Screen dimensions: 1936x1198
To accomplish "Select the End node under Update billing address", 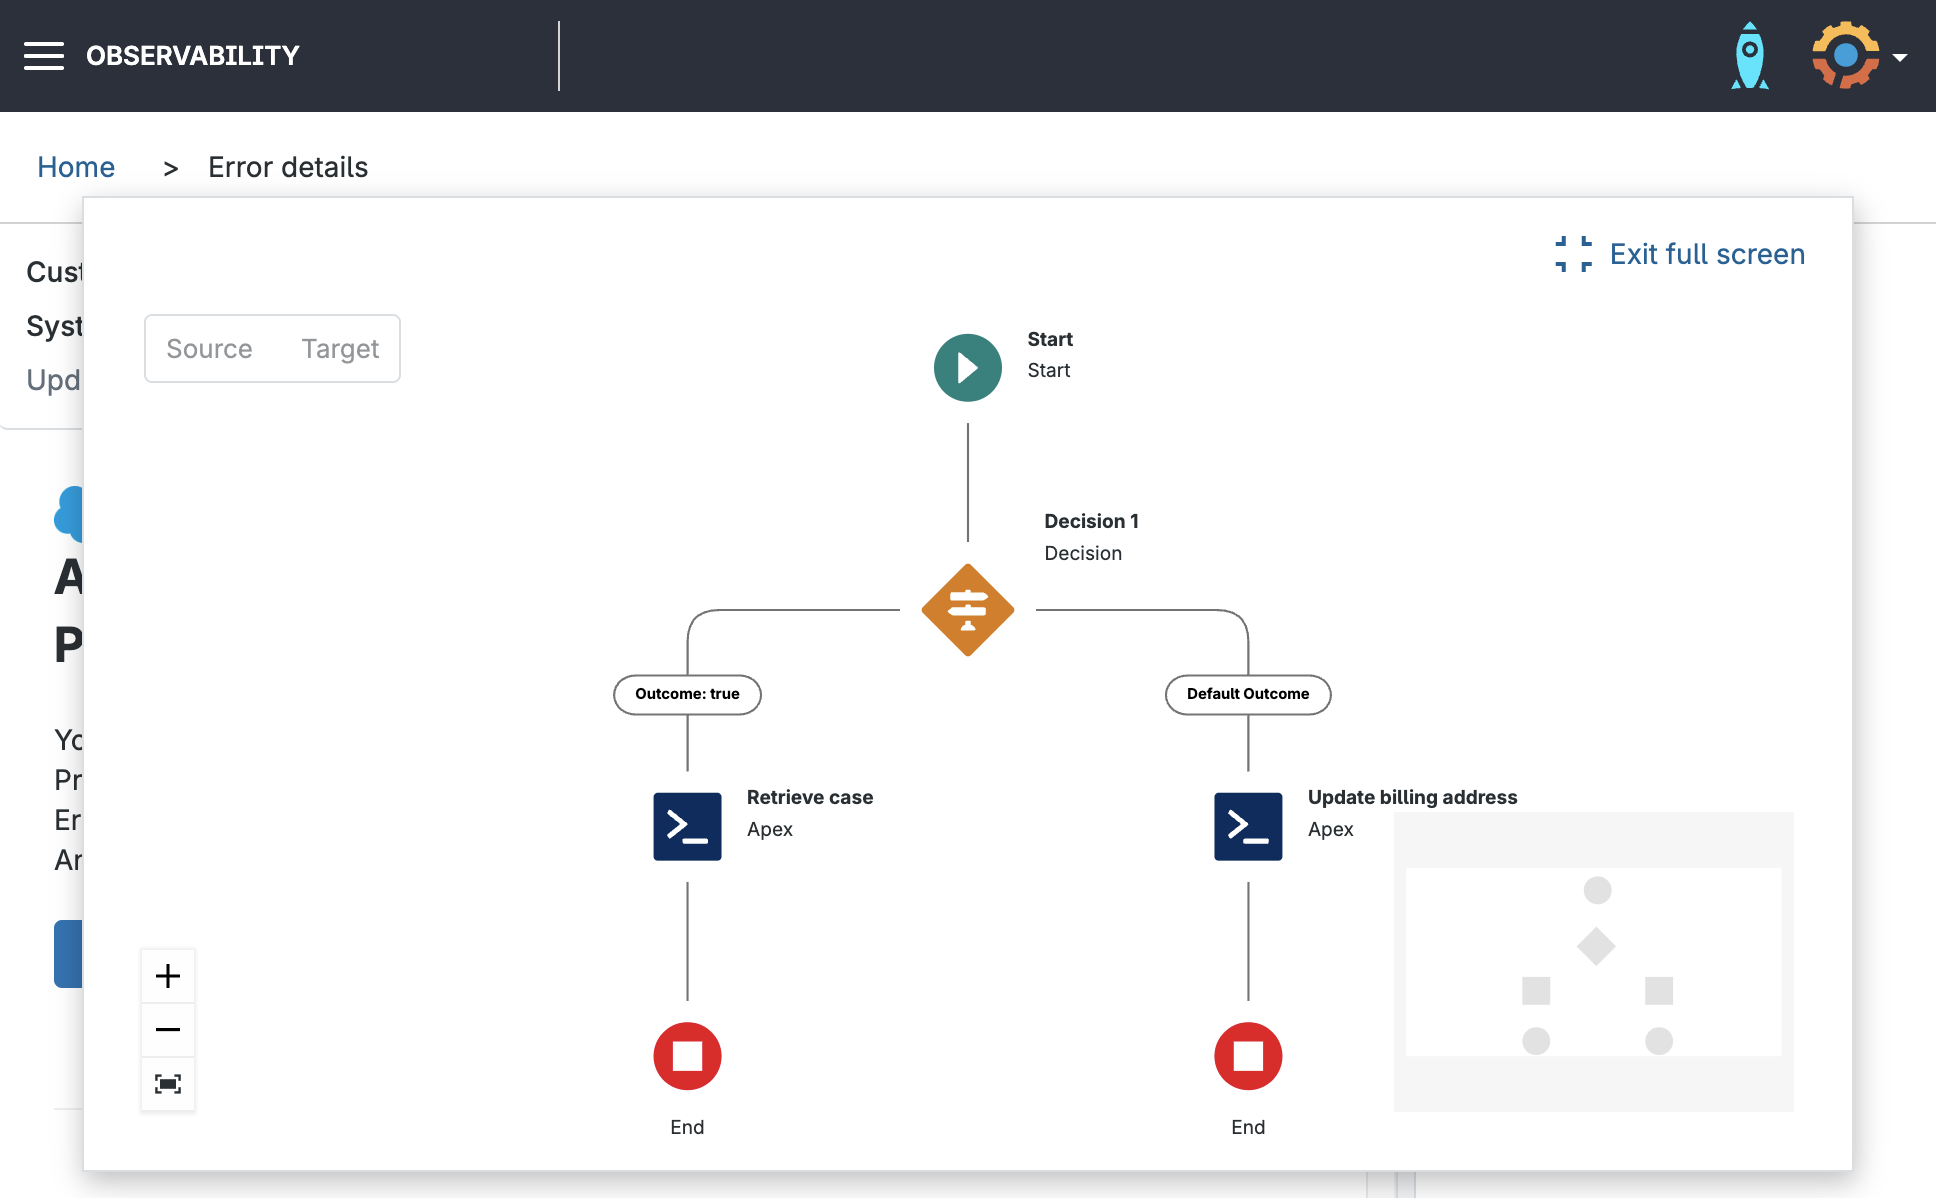I will pos(1248,1056).
